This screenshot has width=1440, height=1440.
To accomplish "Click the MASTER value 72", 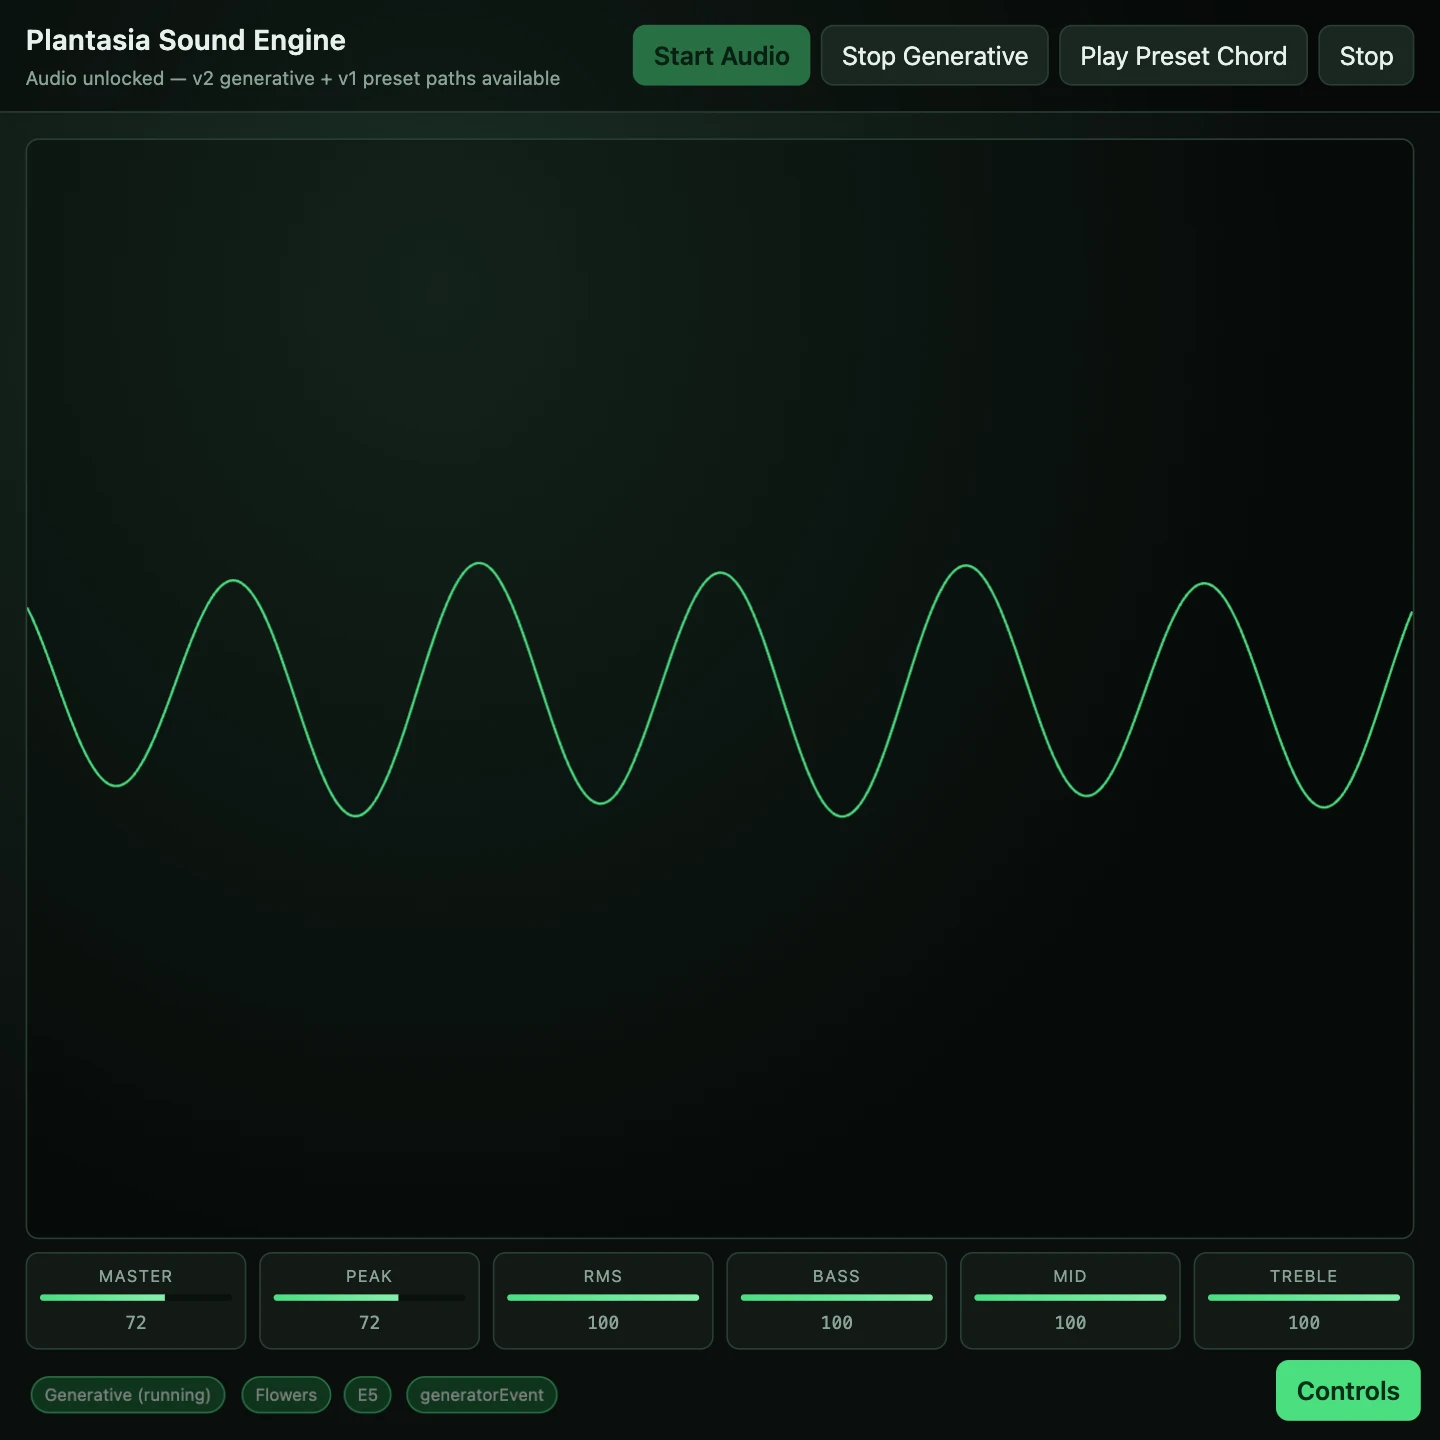I will 136,1322.
